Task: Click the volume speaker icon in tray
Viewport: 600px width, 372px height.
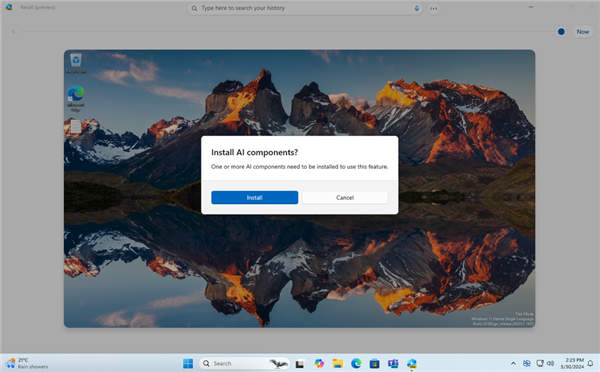Action: pyautogui.click(x=550, y=363)
